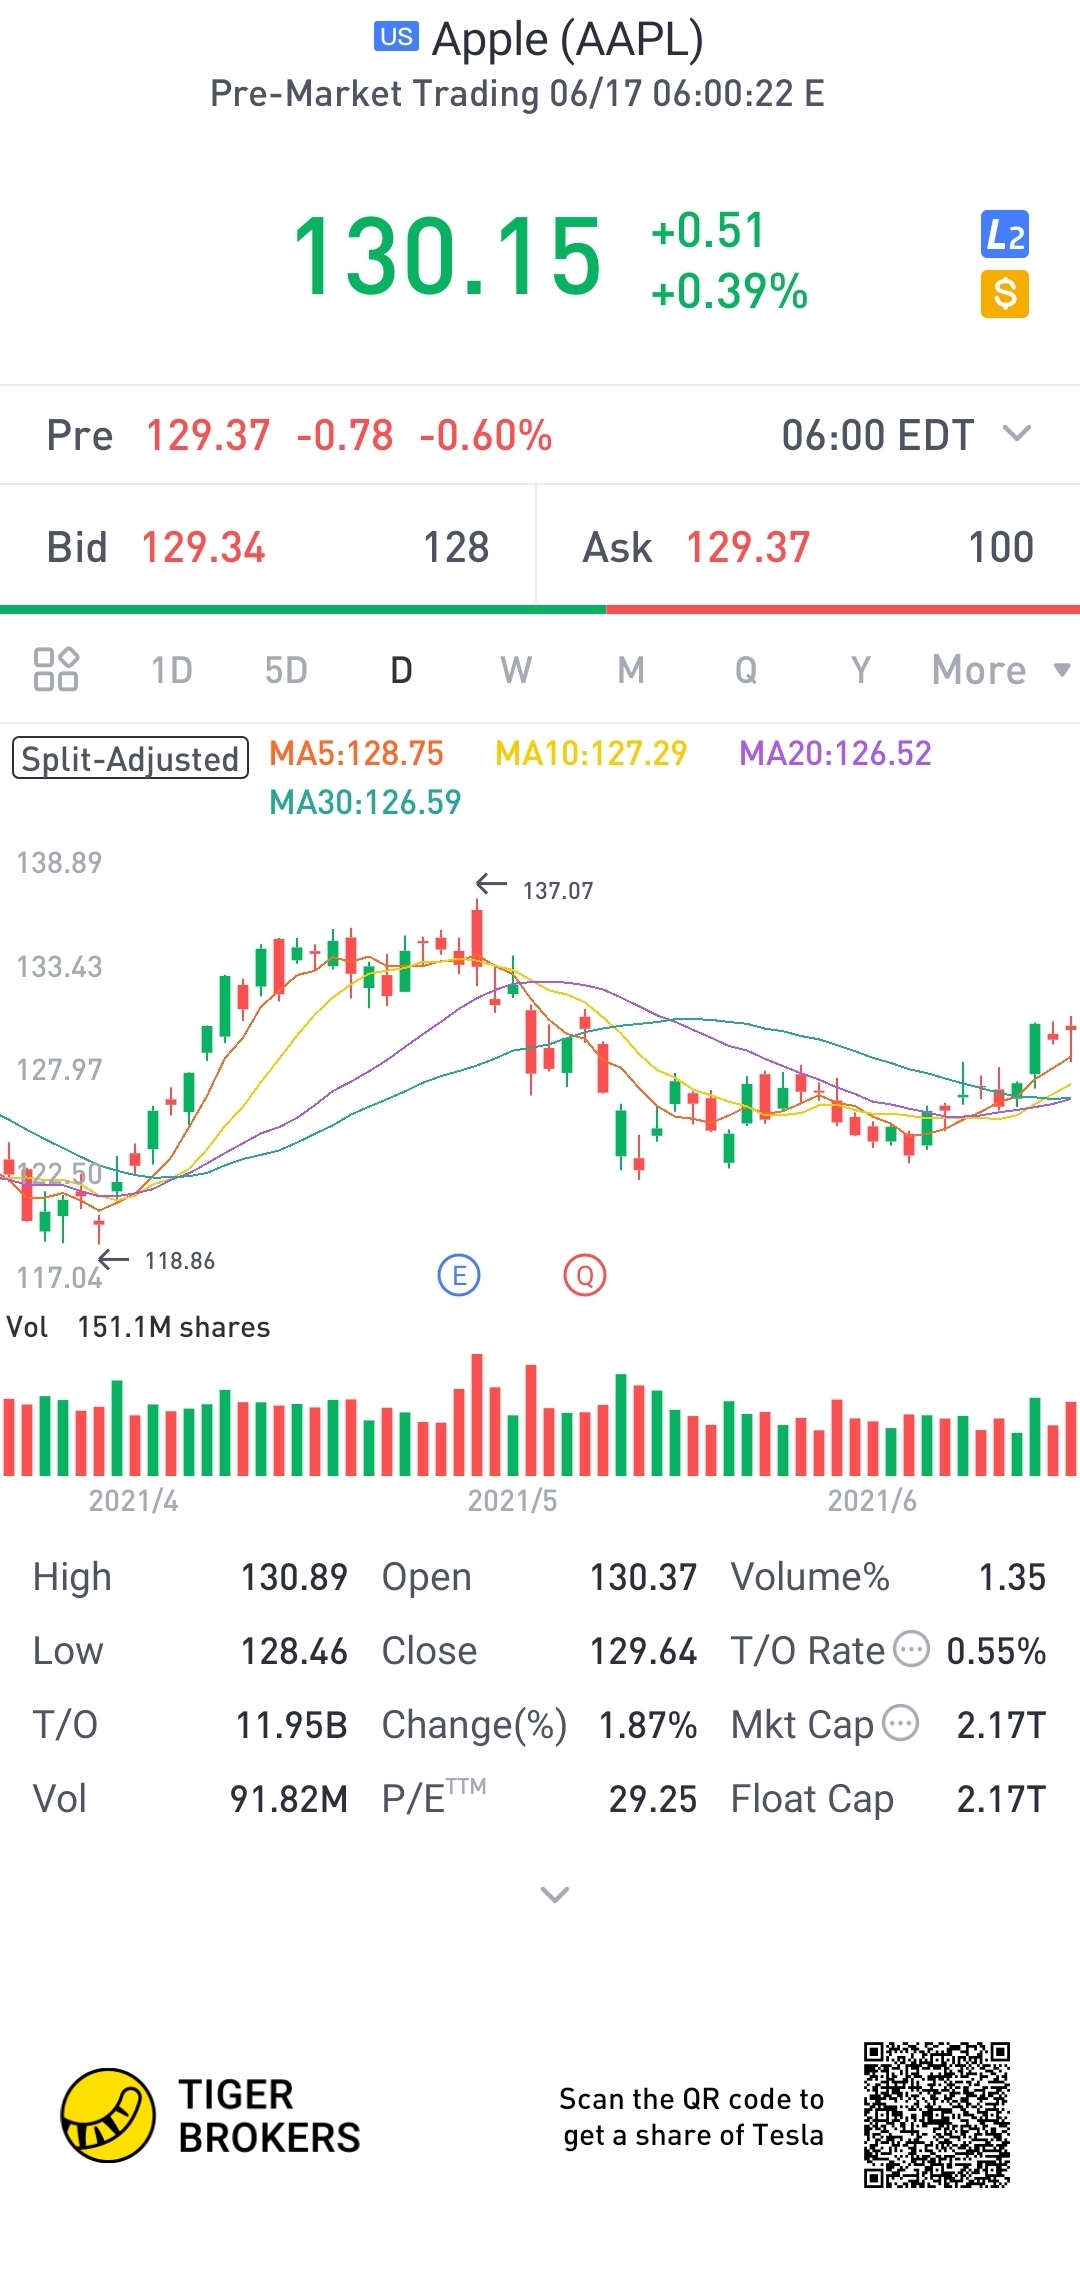Viewport: 1080px width, 2288px height.
Task: Tap the main price 130.15
Action: tap(447, 257)
